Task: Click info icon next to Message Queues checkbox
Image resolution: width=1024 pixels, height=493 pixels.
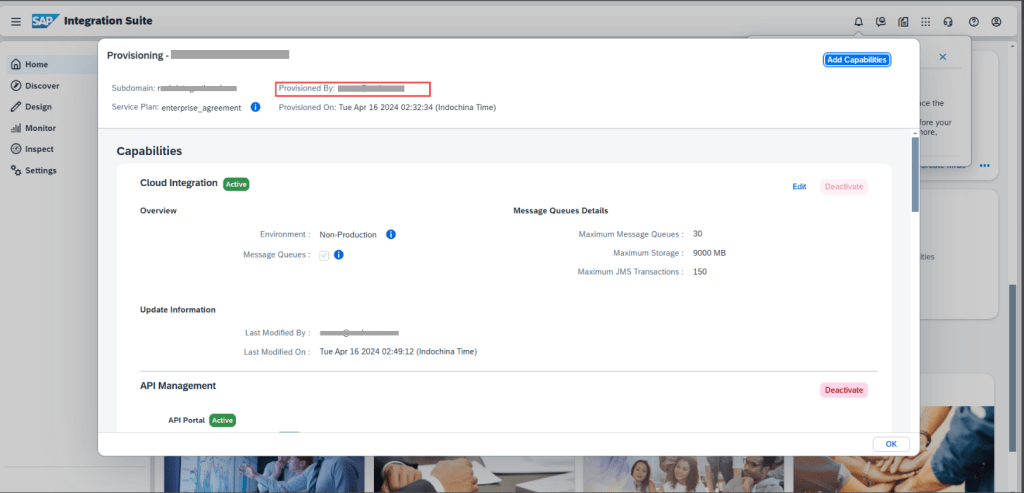Action: (x=339, y=255)
